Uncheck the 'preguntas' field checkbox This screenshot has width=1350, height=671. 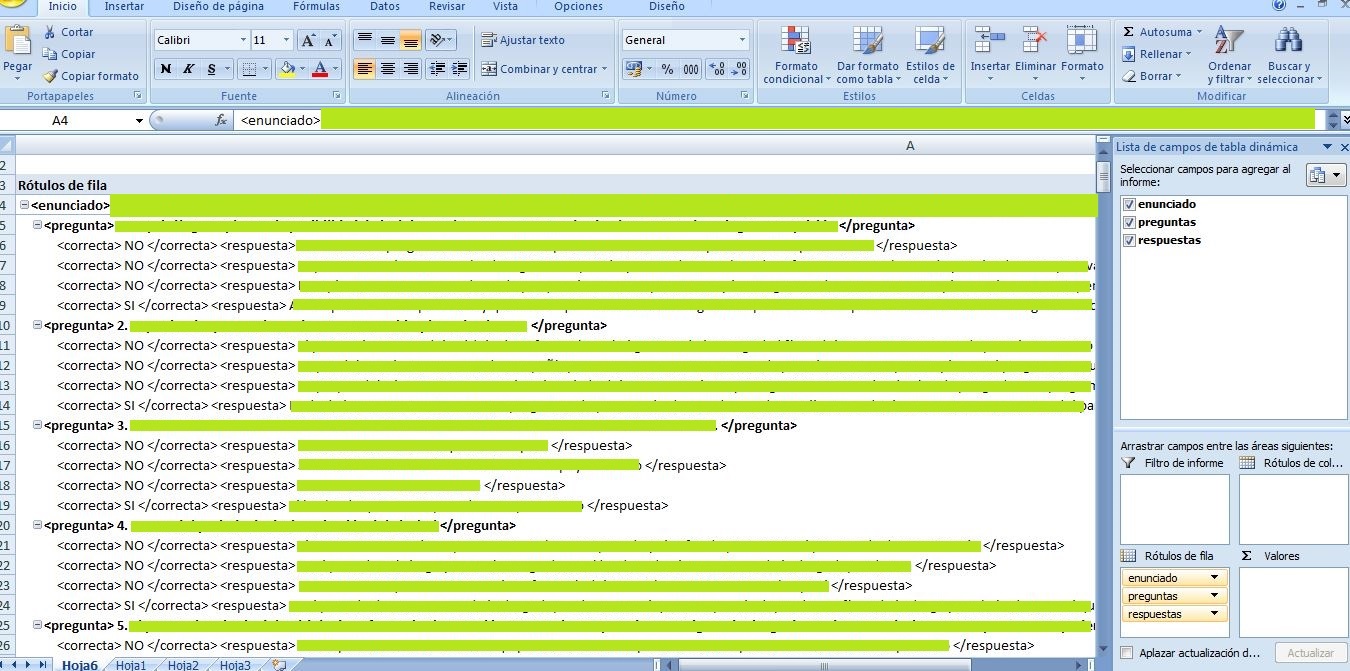1130,222
